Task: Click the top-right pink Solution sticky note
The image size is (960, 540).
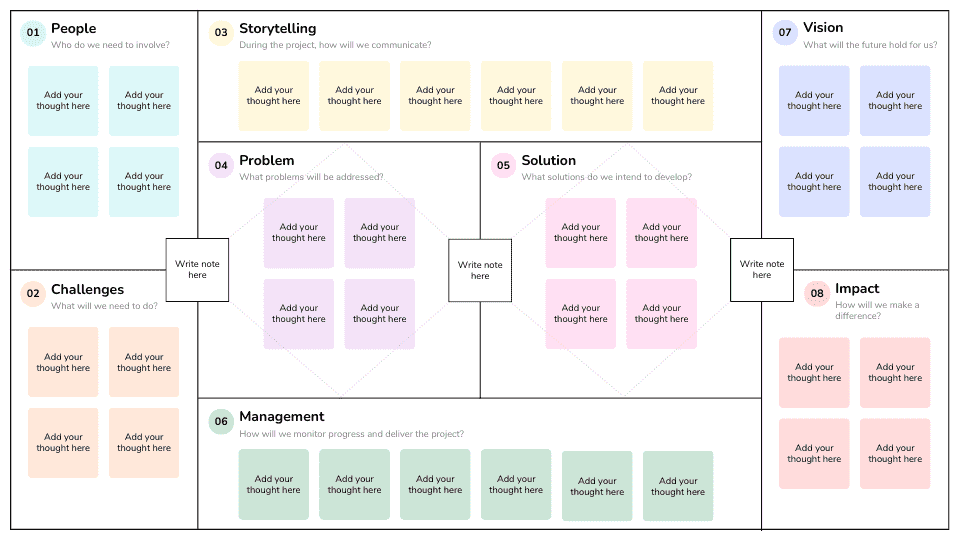Action: (662, 233)
